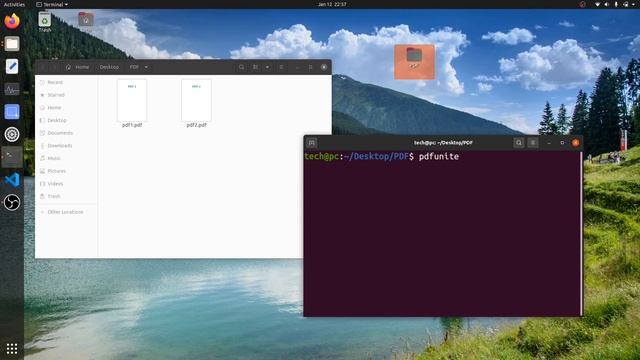Go back in Files window
The height and width of the screenshot is (360, 640).
(43, 67)
